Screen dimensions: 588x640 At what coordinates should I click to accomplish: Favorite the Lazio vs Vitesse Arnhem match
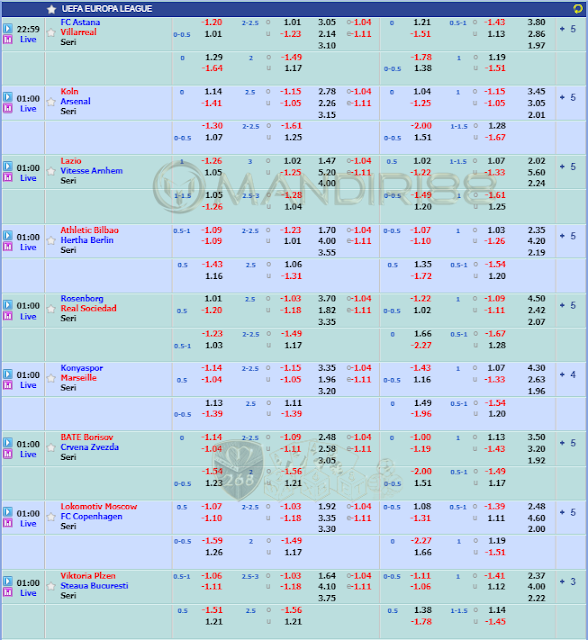click(51, 171)
